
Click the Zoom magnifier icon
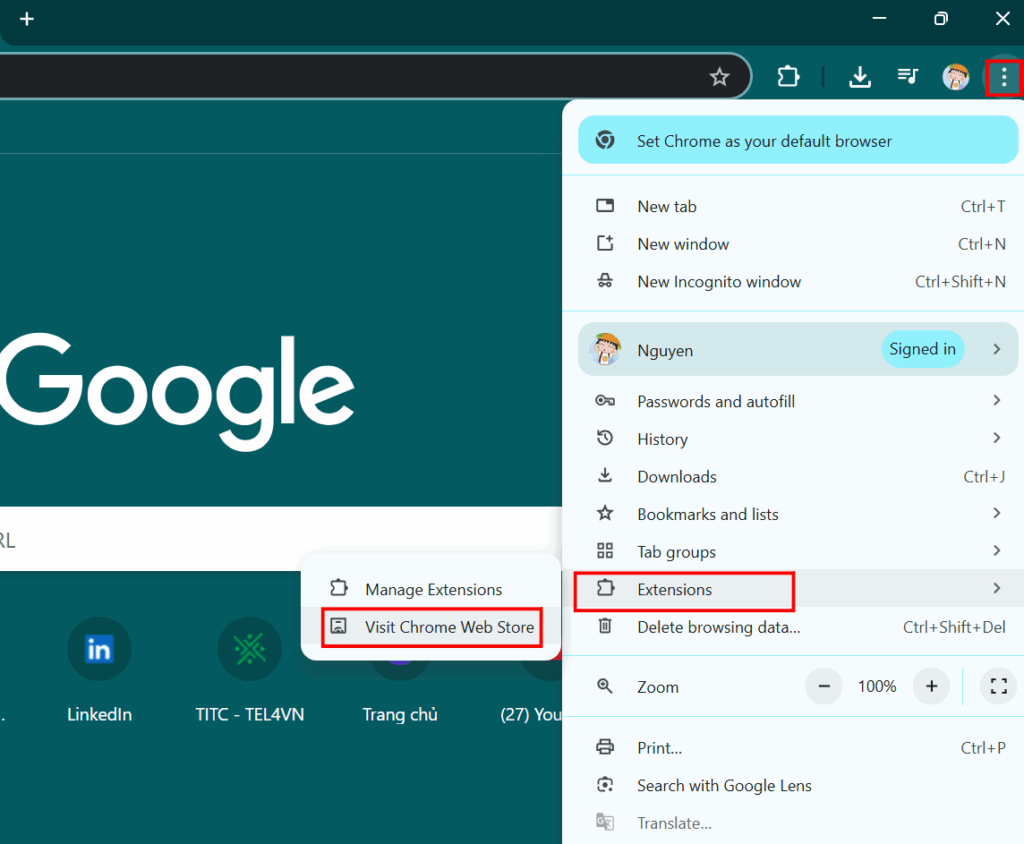point(605,686)
